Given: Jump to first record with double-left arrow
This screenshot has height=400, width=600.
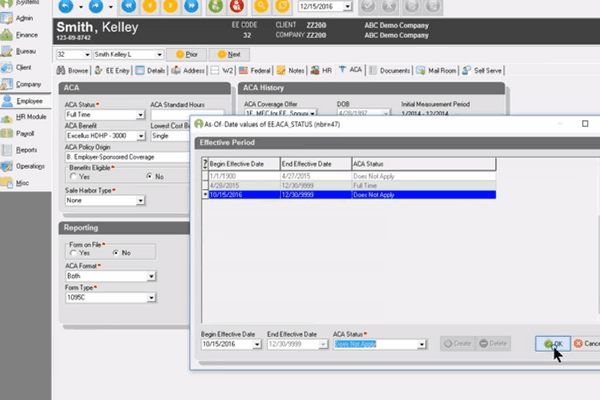Looking at the screenshot, I should pyautogui.click(x=129, y=6).
